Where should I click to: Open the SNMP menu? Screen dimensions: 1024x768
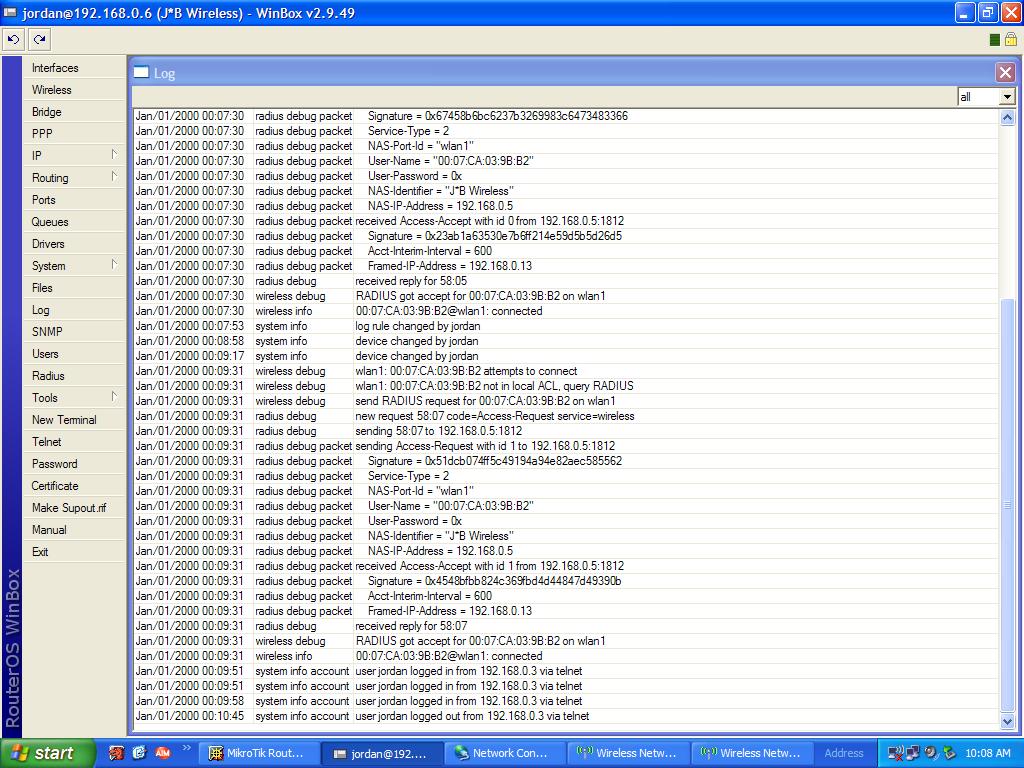[74, 332]
